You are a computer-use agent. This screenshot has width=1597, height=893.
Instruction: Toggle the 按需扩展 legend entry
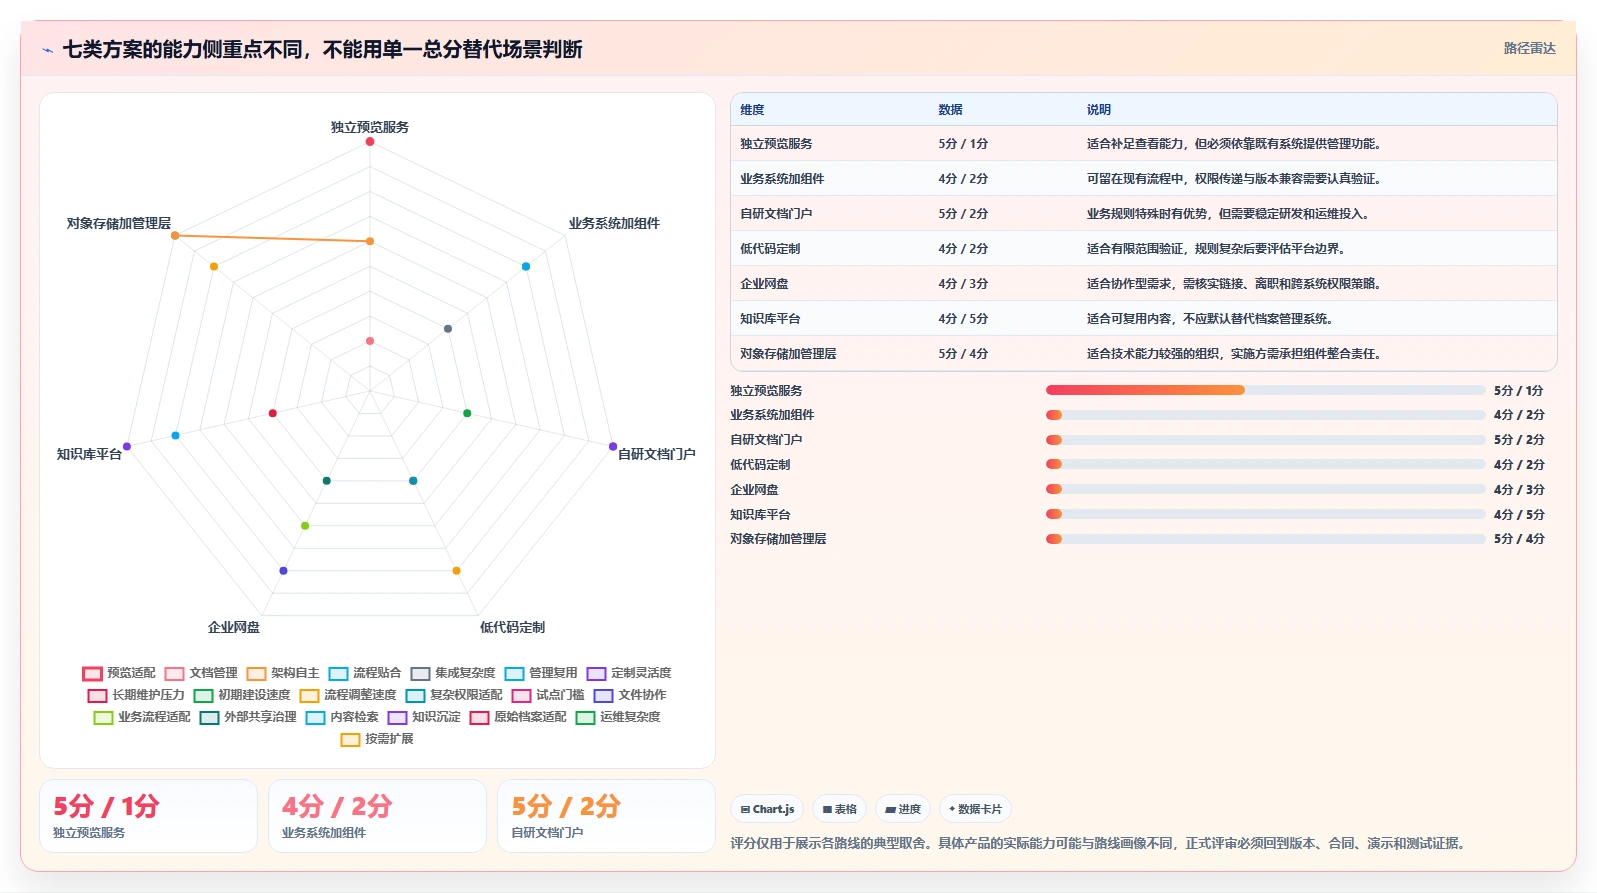[x=377, y=739]
